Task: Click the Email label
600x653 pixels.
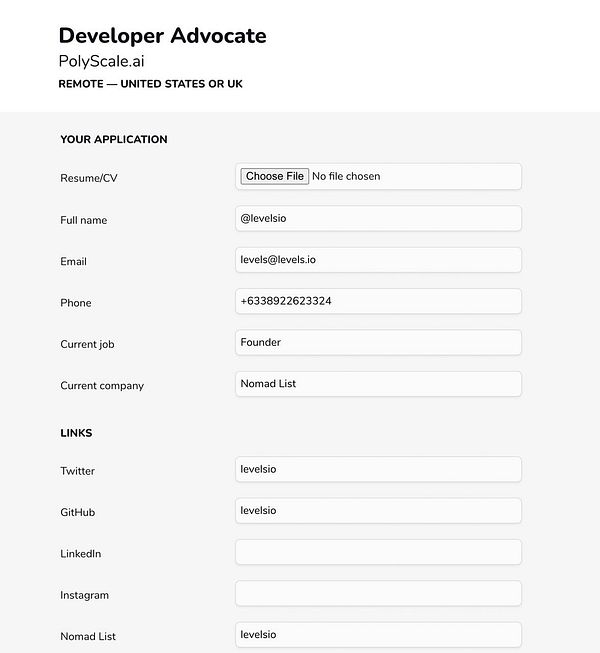Action: point(73,262)
